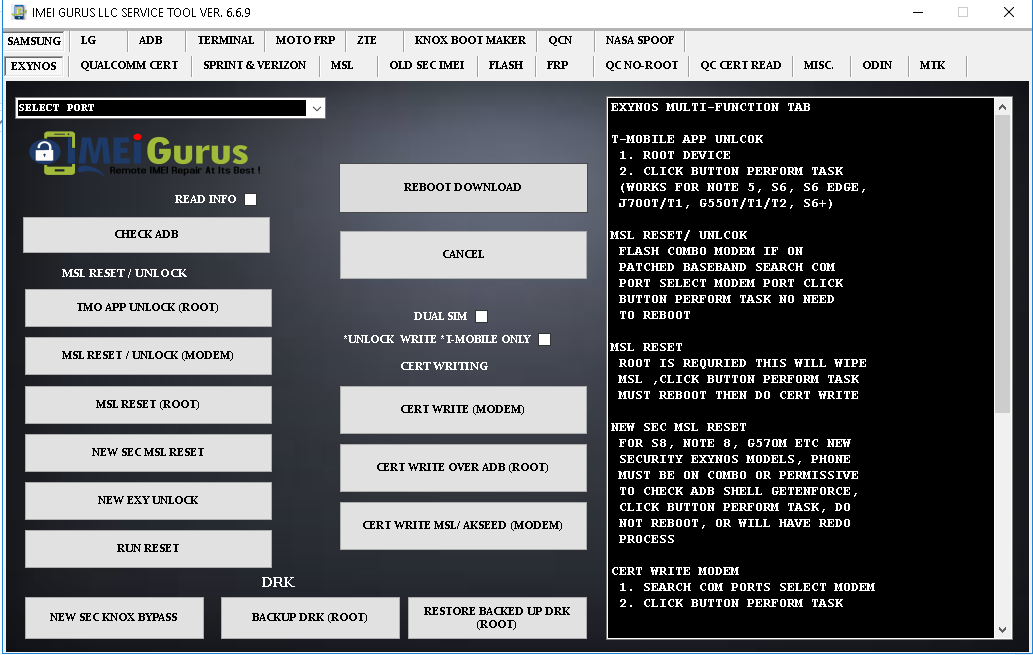The image size is (1033, 655).
Task: Minimize the IMEI Gurus window
Action: 918,12
